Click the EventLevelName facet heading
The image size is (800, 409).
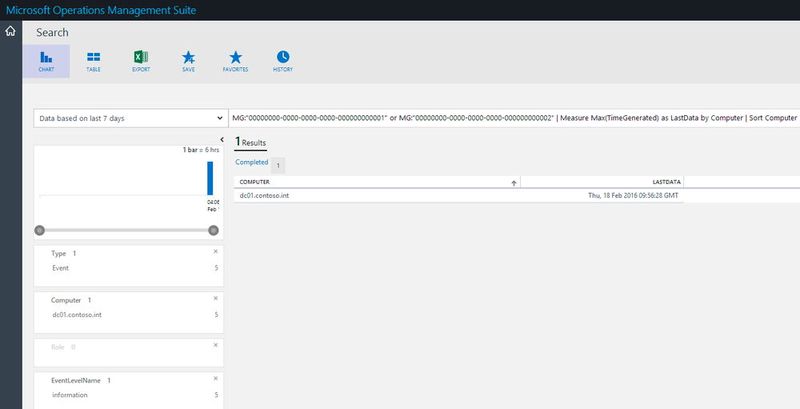[76, 380]
